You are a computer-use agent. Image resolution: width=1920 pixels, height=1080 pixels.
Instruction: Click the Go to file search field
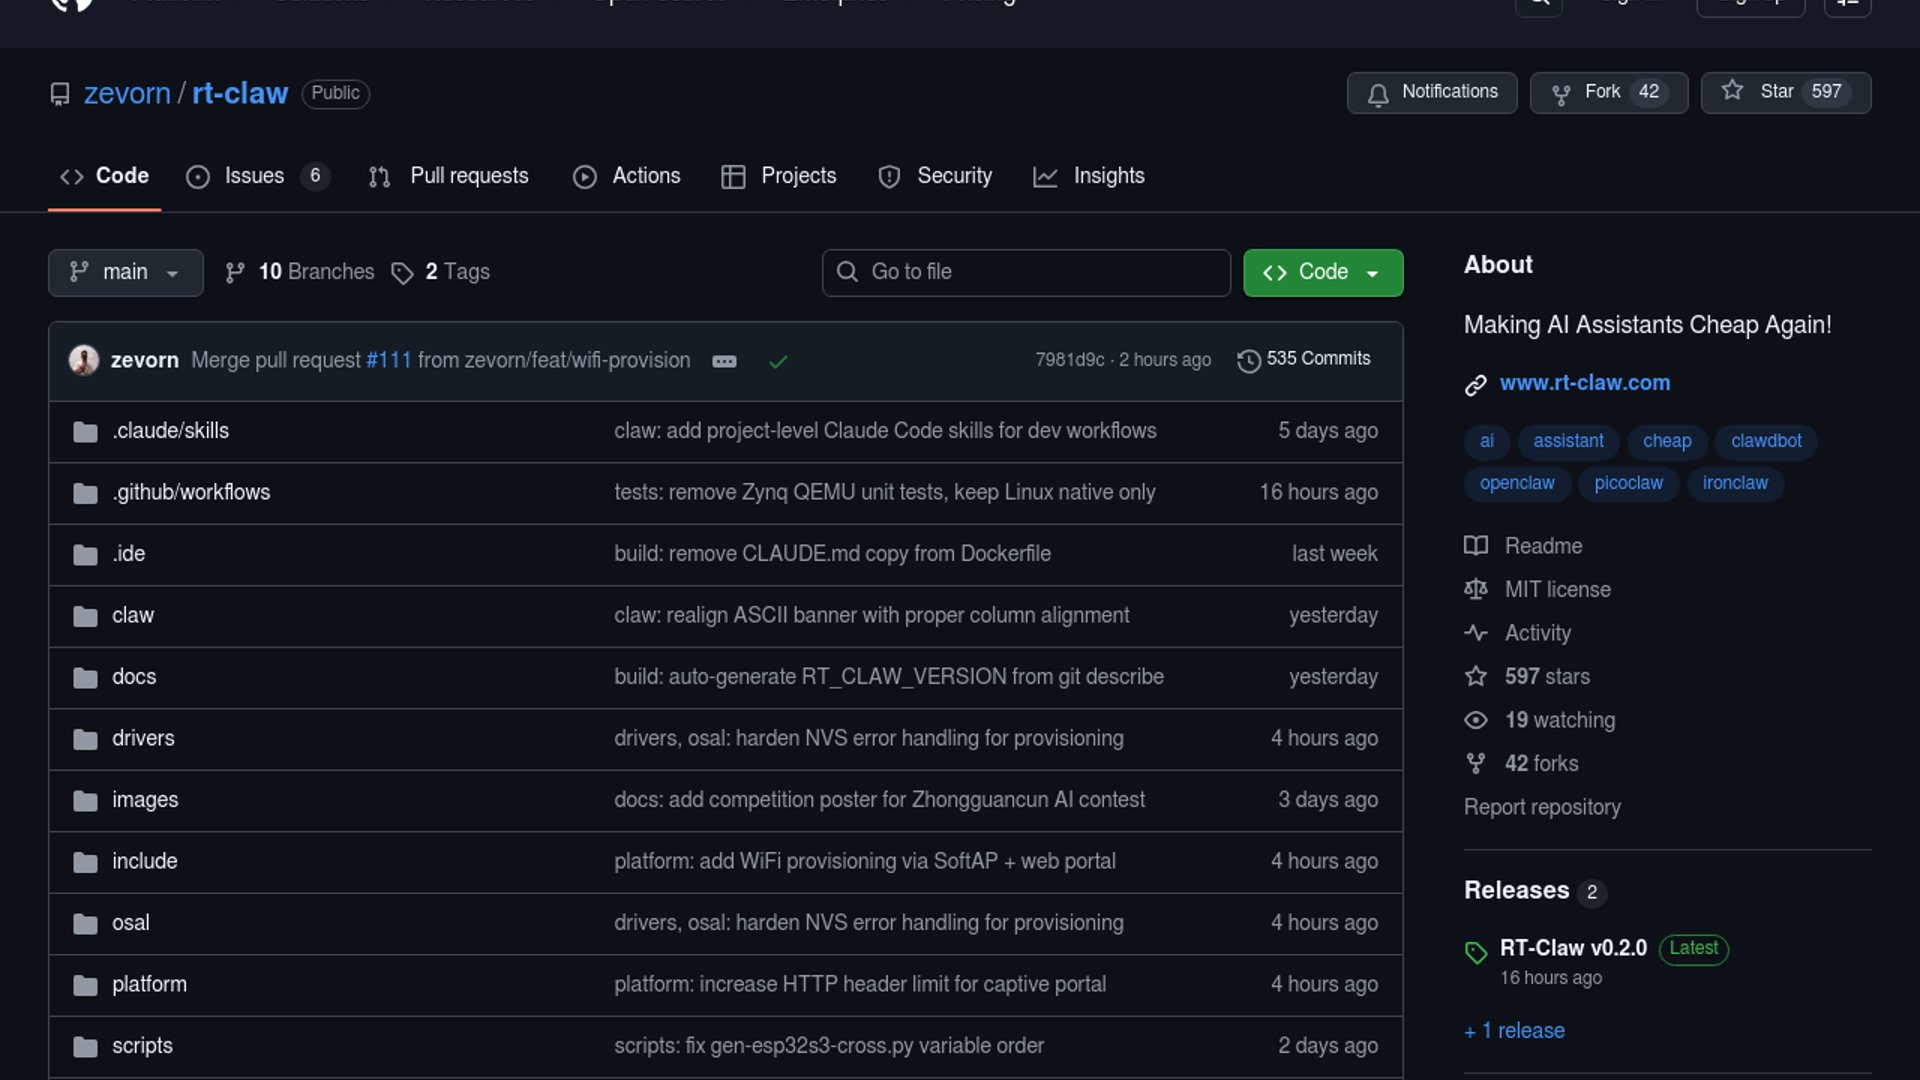pyautogui.click(x=1026, y=272)
